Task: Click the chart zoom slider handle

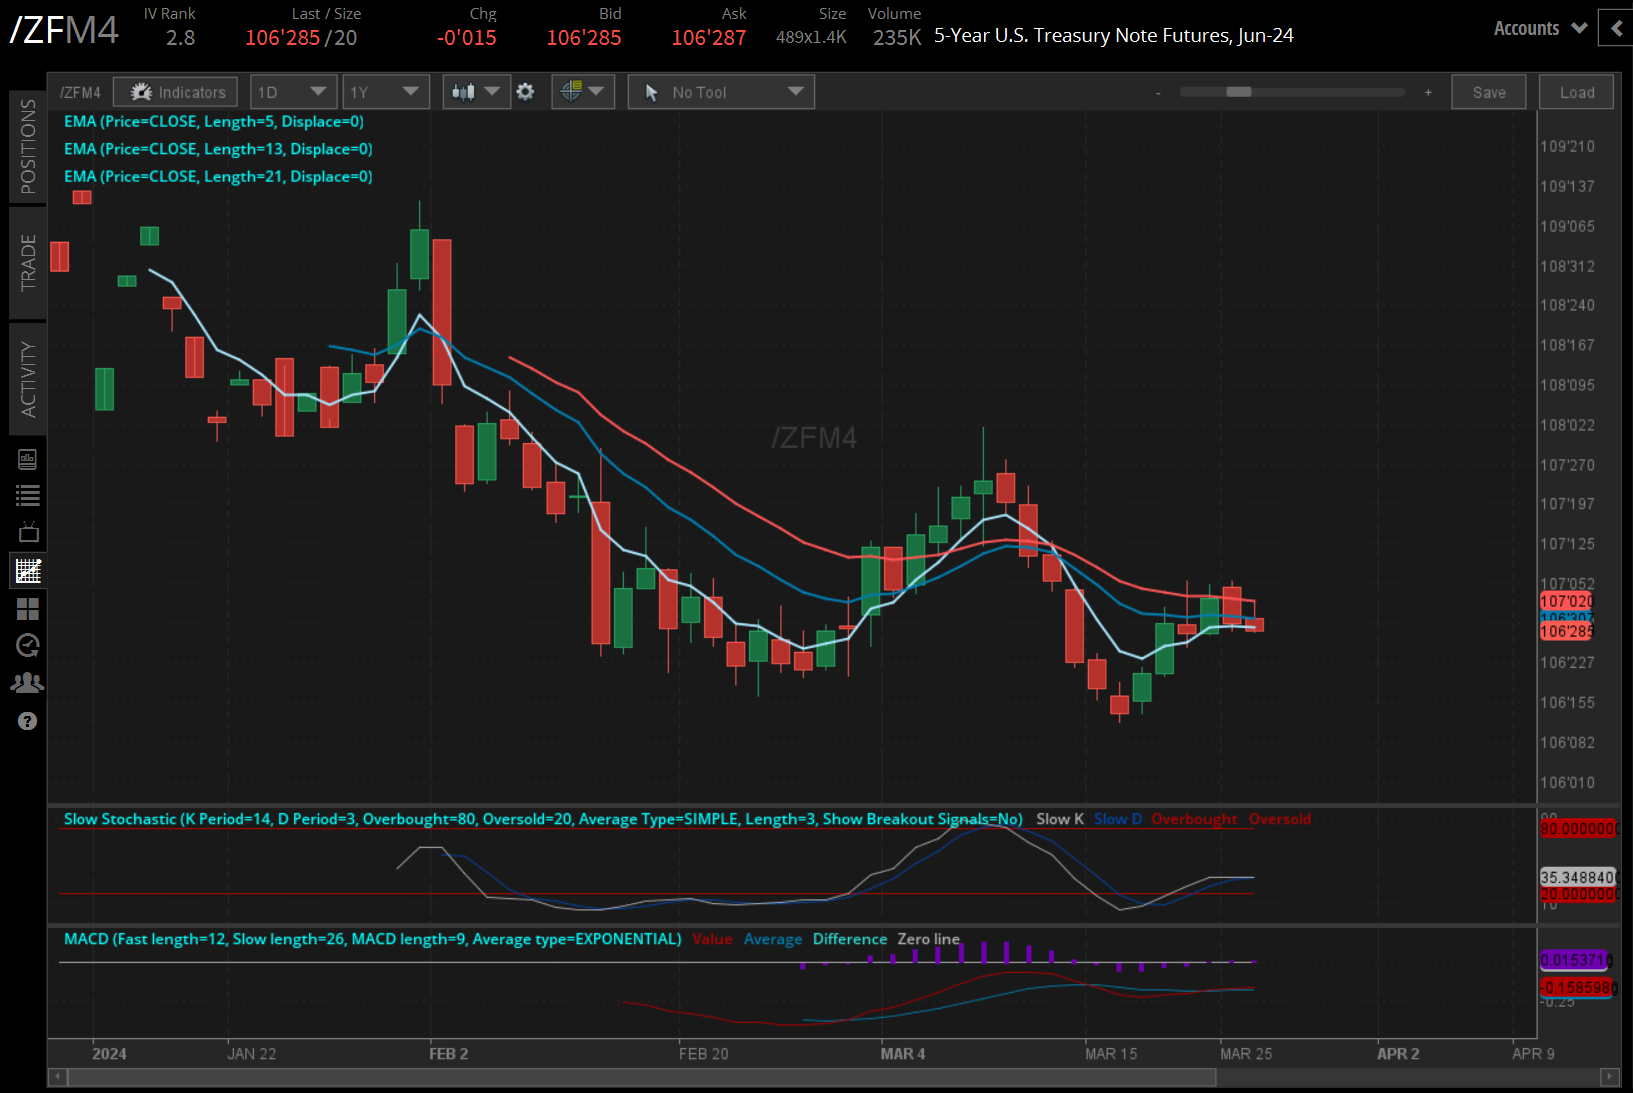Action: pos(1239,92)
